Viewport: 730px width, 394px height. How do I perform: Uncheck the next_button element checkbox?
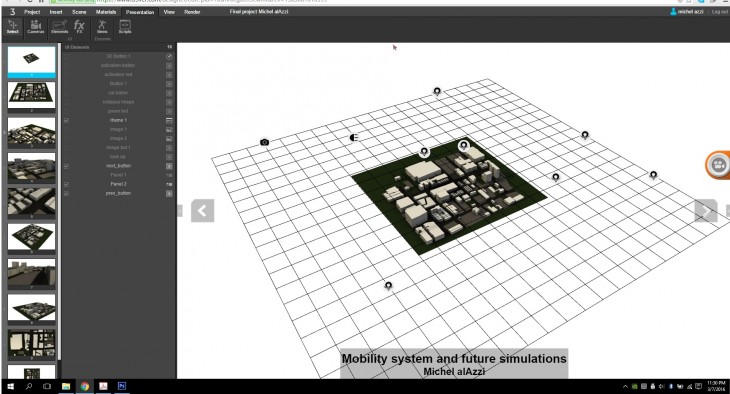tap(67, 166)
